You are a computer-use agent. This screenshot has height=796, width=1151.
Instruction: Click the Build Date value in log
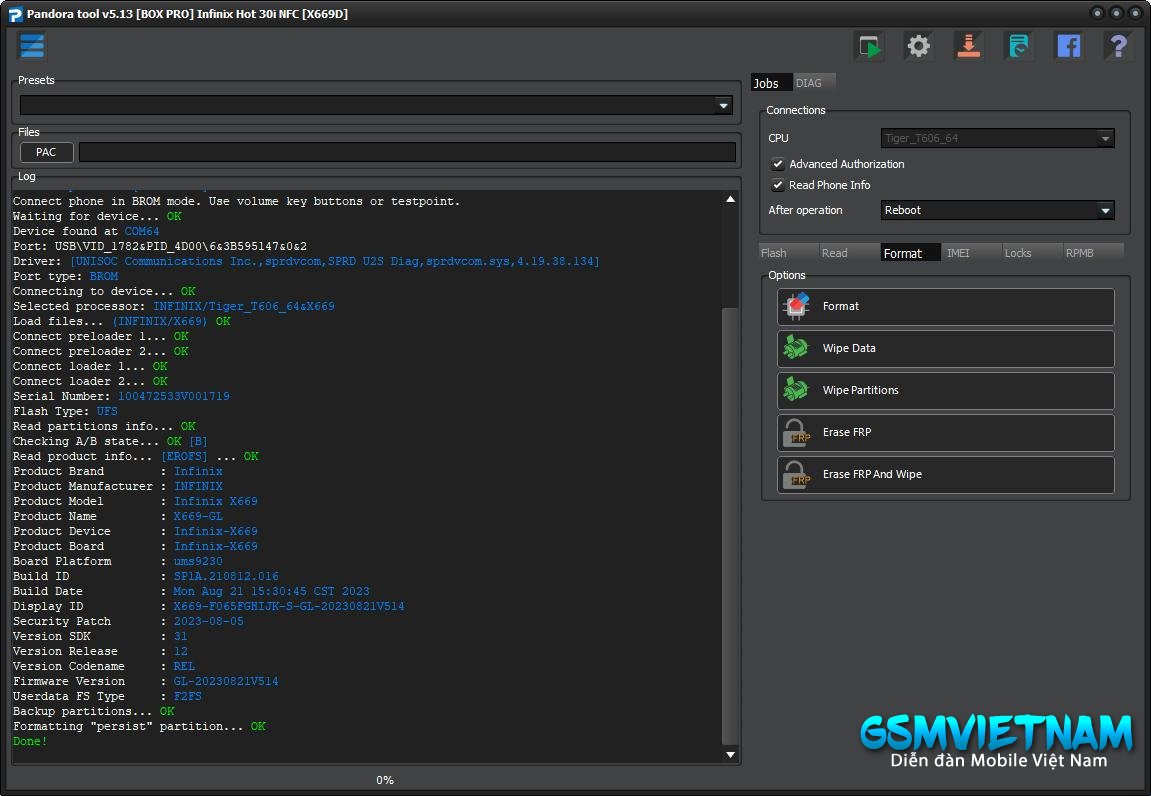pos(272,591)
